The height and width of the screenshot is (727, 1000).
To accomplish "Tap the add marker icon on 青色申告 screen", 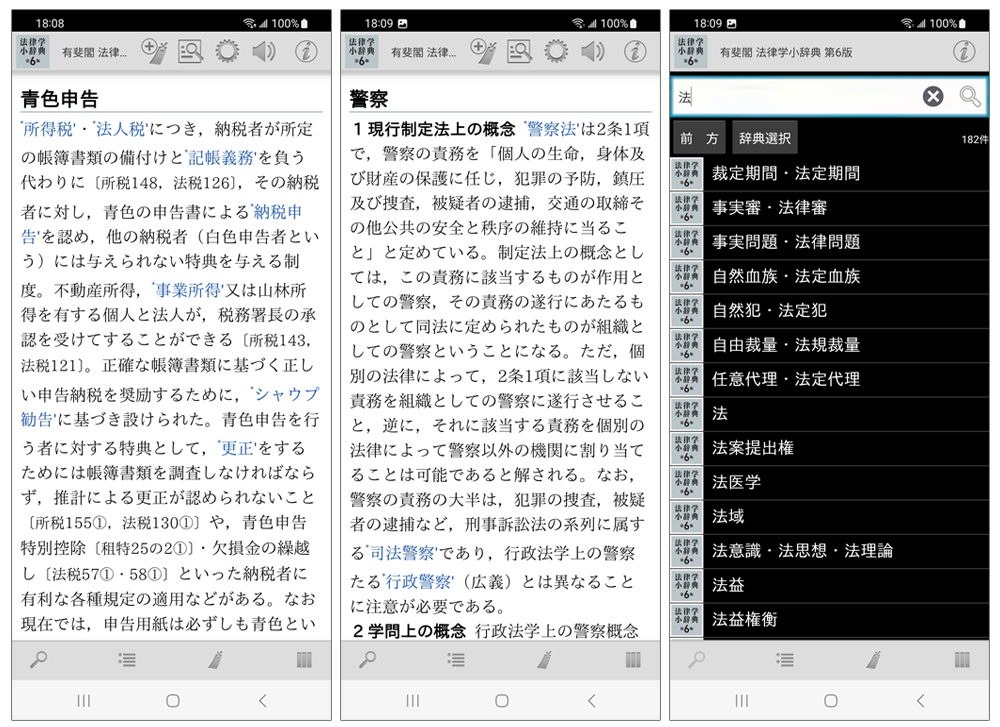I will [154, 50].
